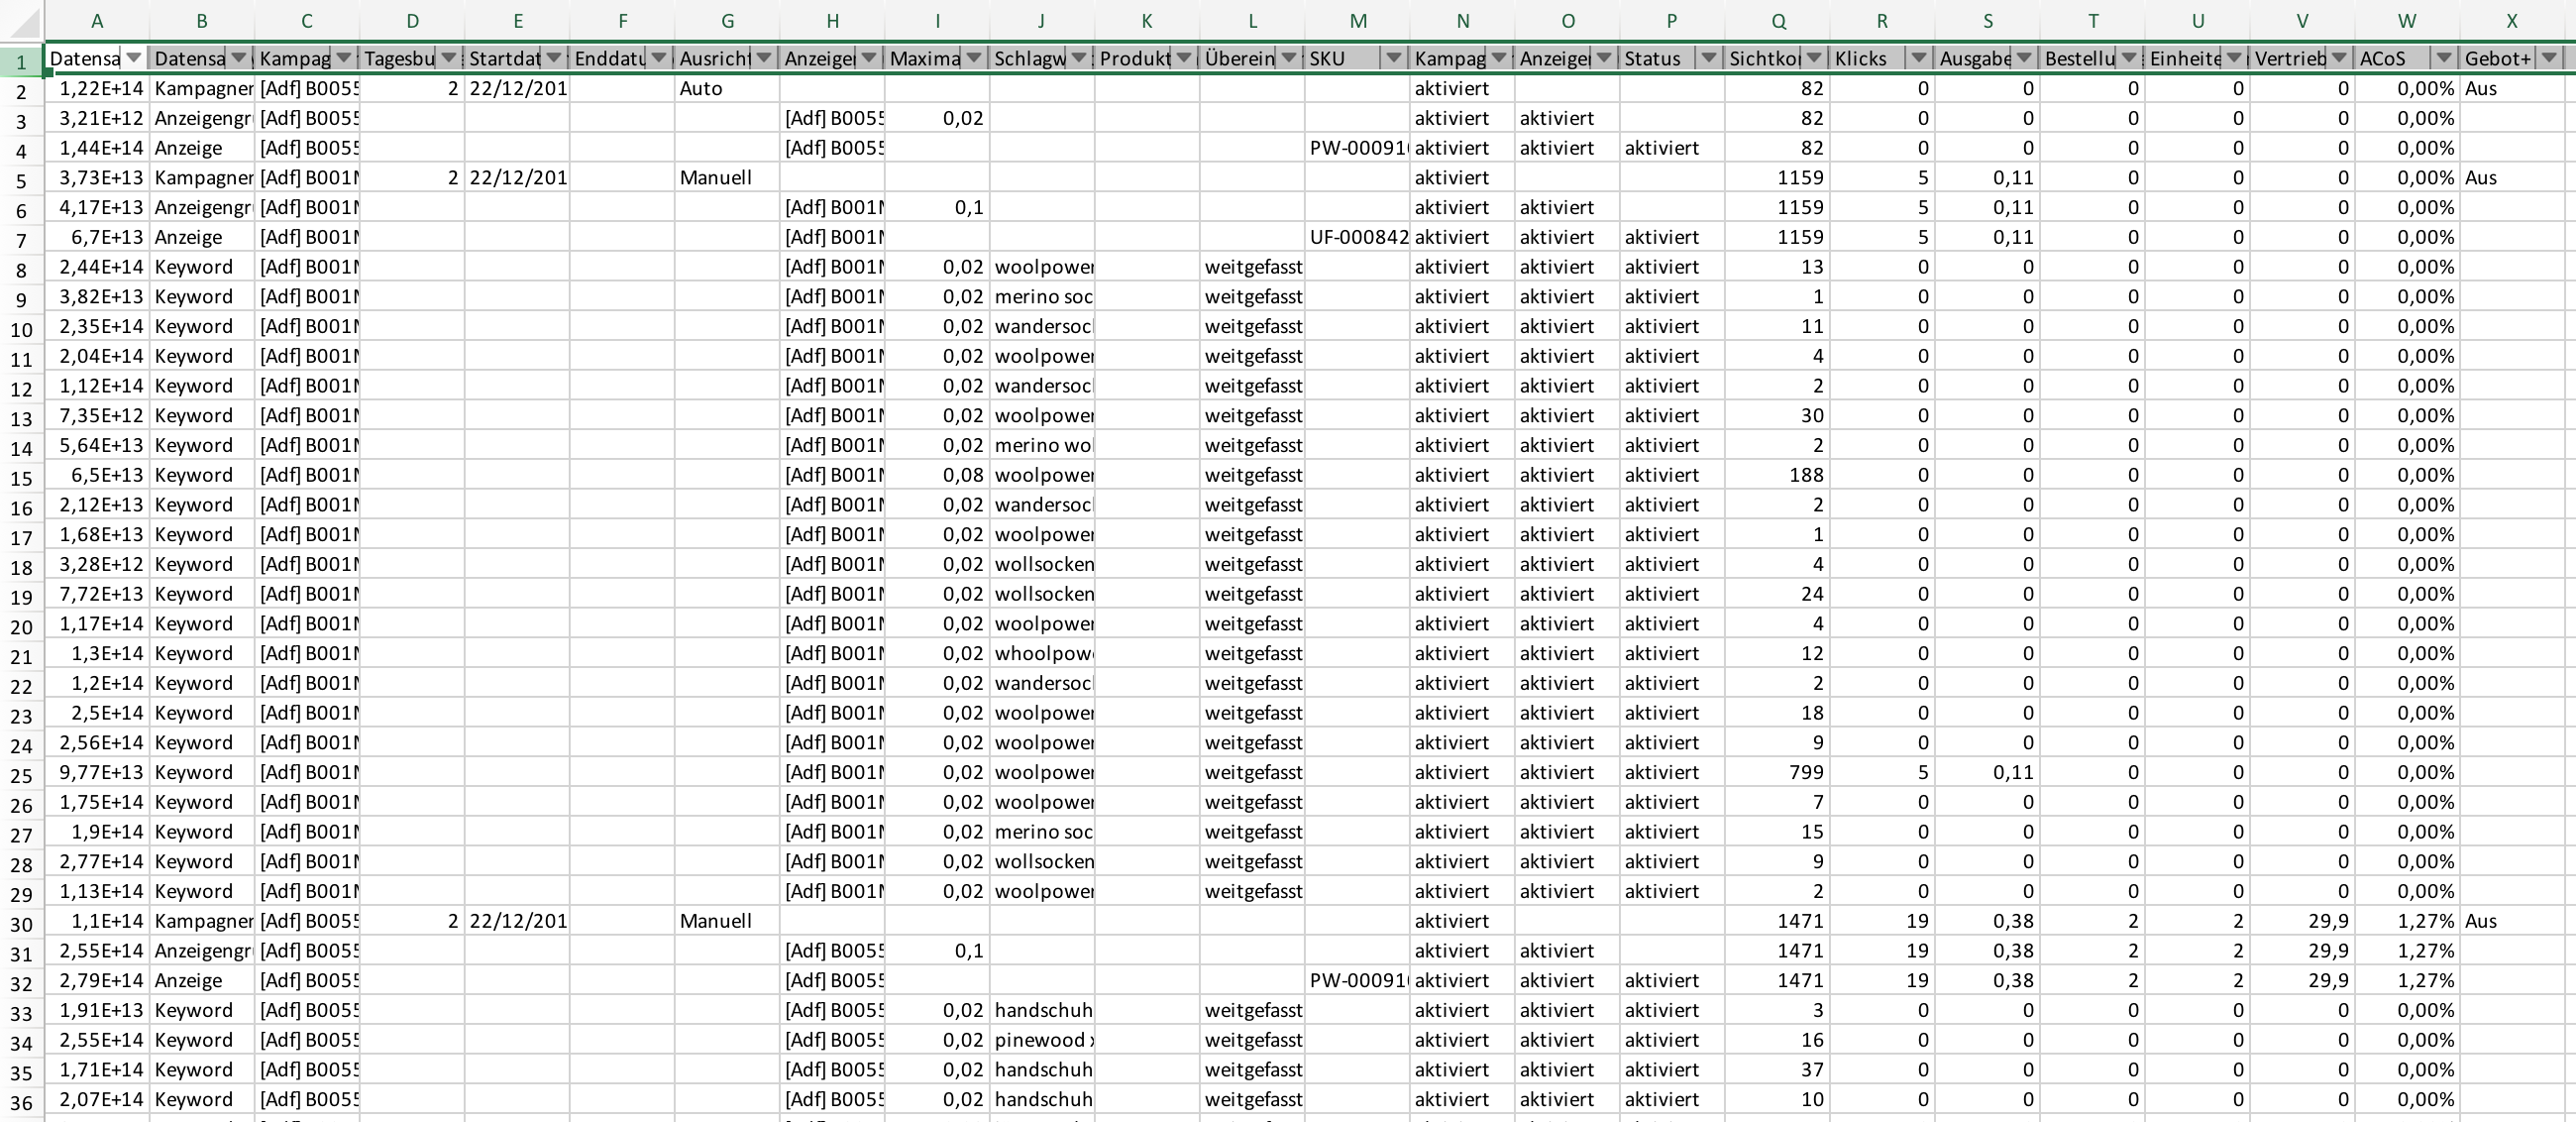The image size is (2576, 1122).
Task: Click 'Auto' cell in row 2
Action: coord(727,88)
